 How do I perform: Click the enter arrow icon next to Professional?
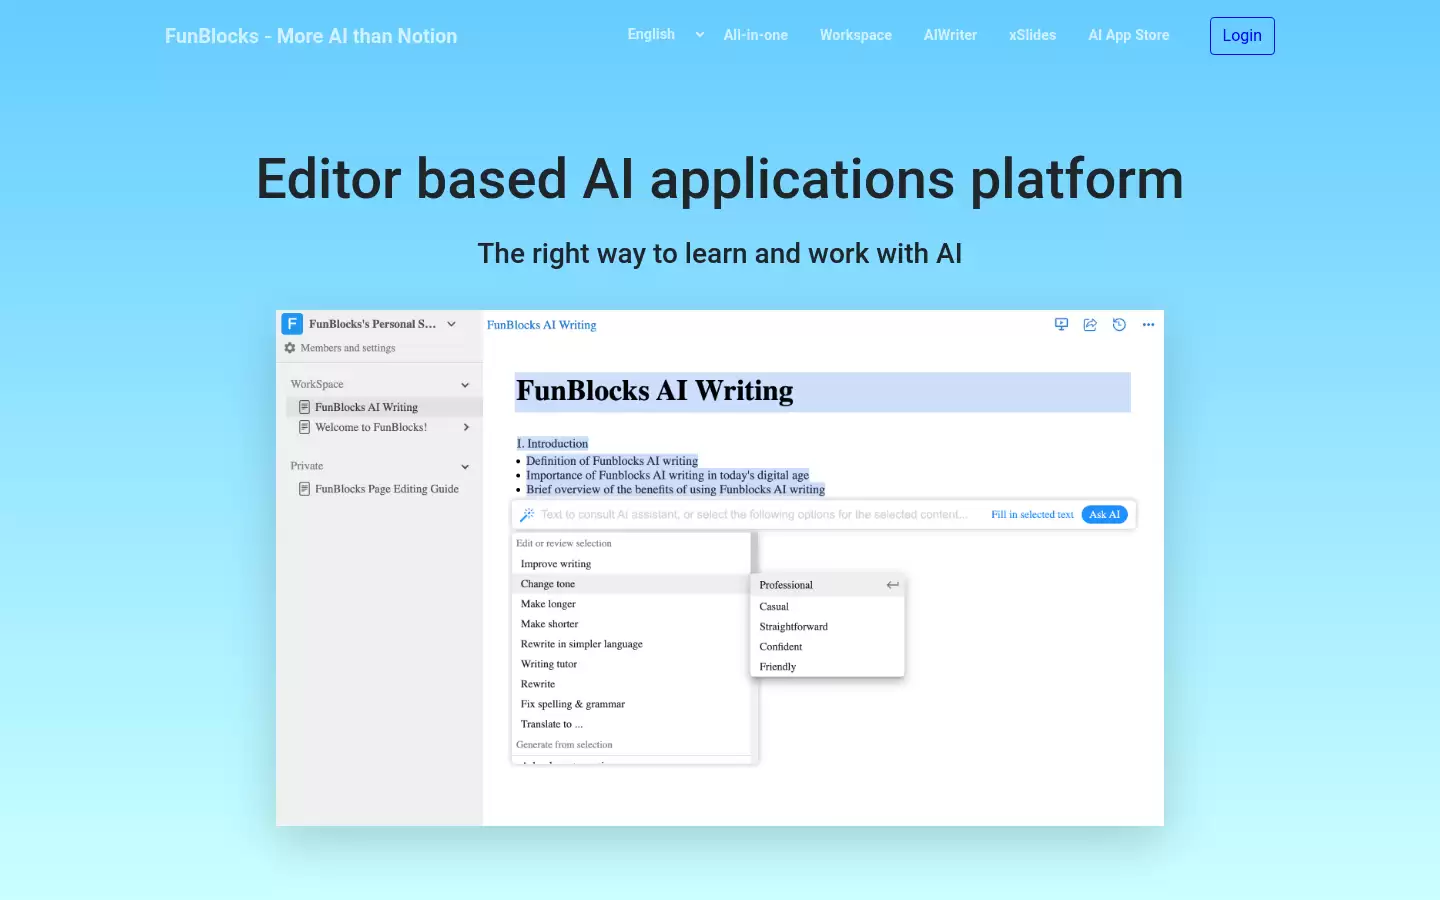pyautogui.click(x=892, y=585)
